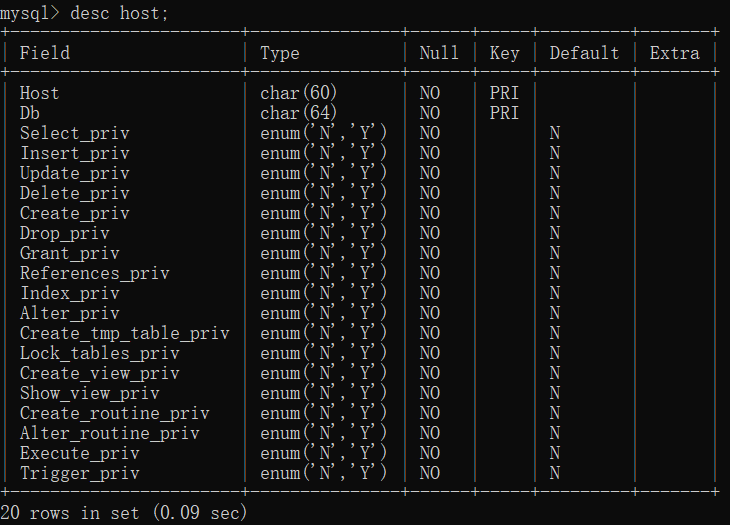Screen dimensions: 730x525
Task: Click the Extra column header
Action: point(675,53)
